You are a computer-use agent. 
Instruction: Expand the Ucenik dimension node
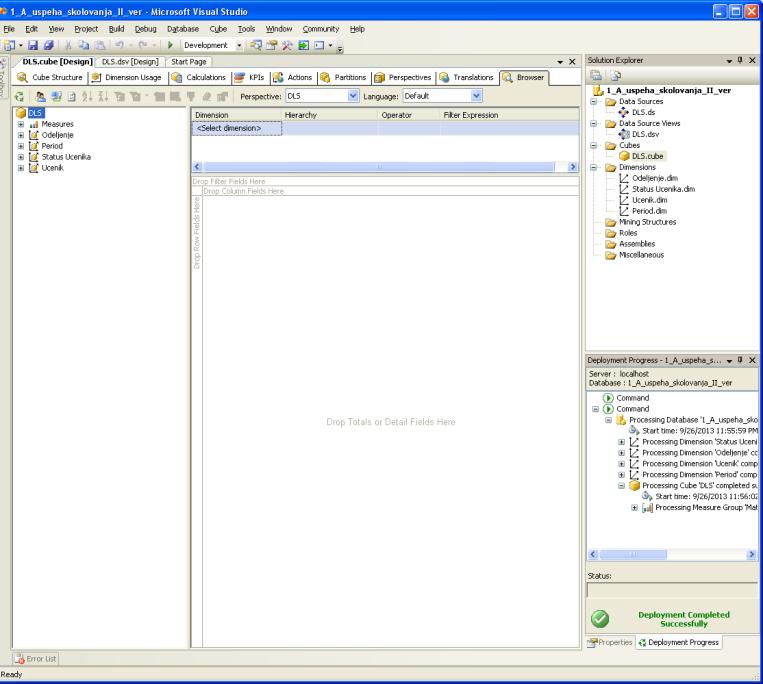21,168
